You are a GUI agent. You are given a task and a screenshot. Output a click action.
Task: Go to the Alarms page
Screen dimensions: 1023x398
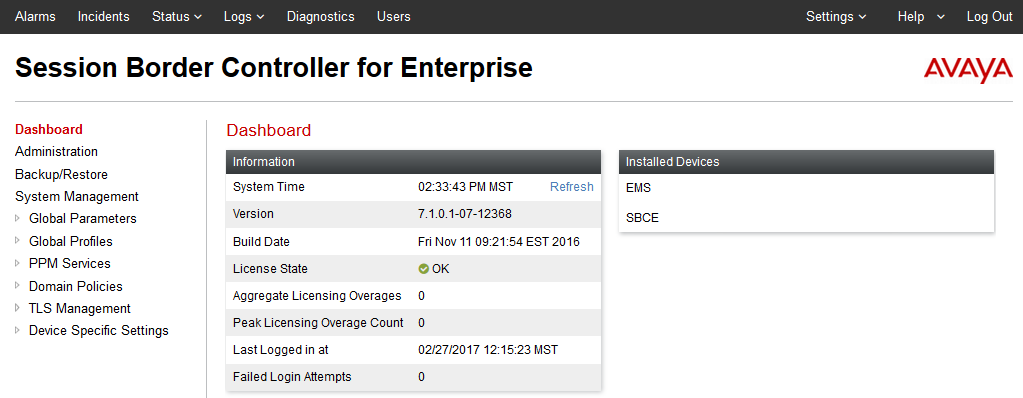[35, 17]
